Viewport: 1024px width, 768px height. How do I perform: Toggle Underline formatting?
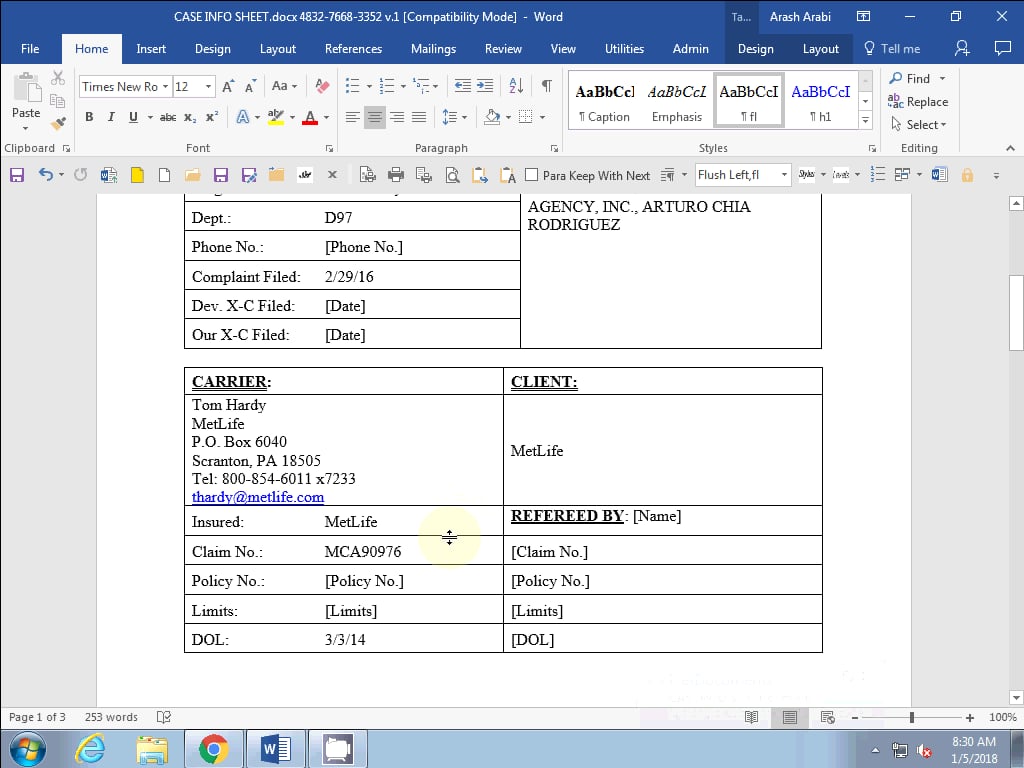[133, 118]
